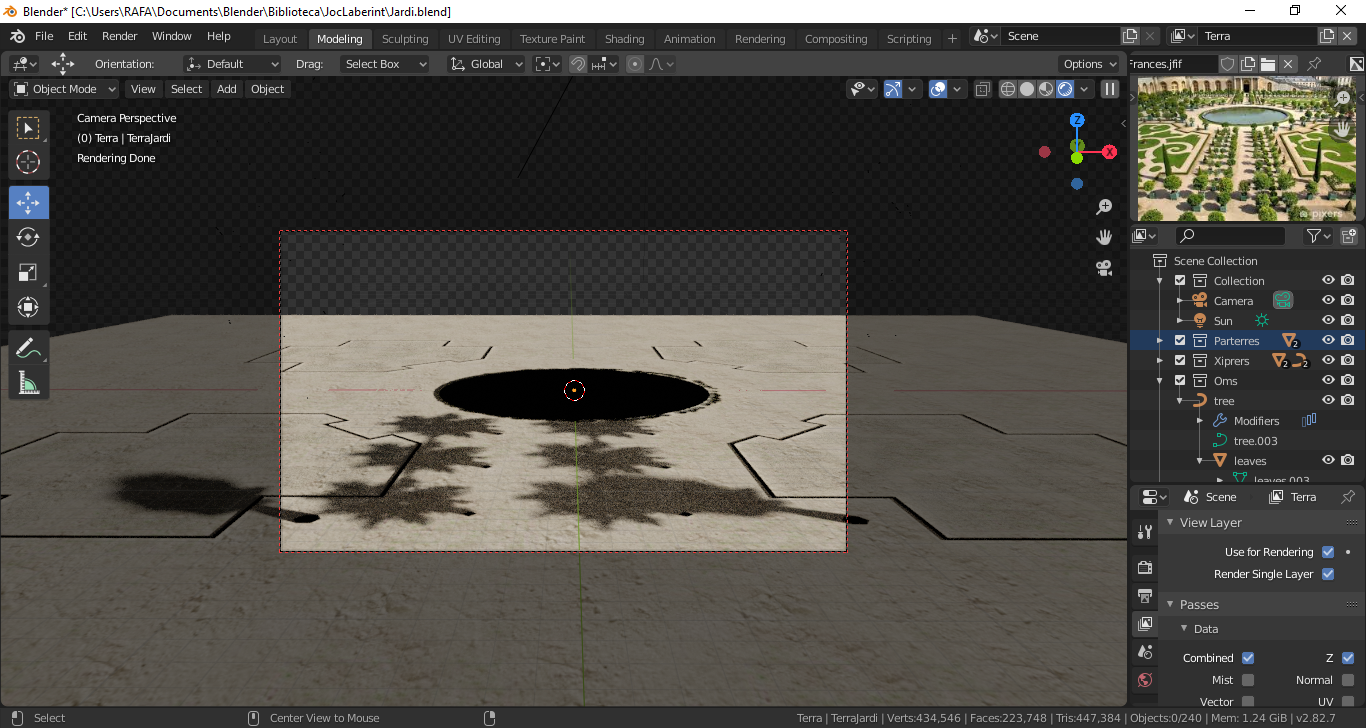
Task: Collapse the Passes panel section
Action: [x=1198, y=604]
